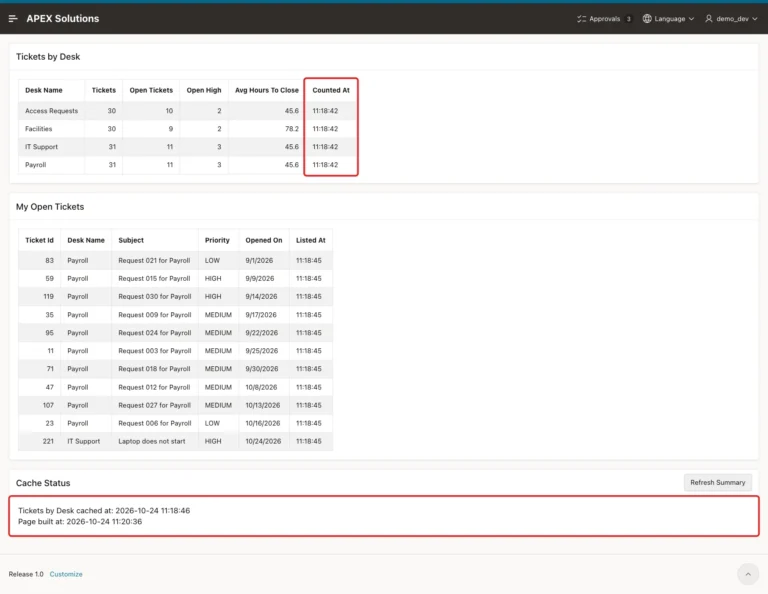
Task: Click the Release 1.0 footer text
Action: (x=26, y=574)
